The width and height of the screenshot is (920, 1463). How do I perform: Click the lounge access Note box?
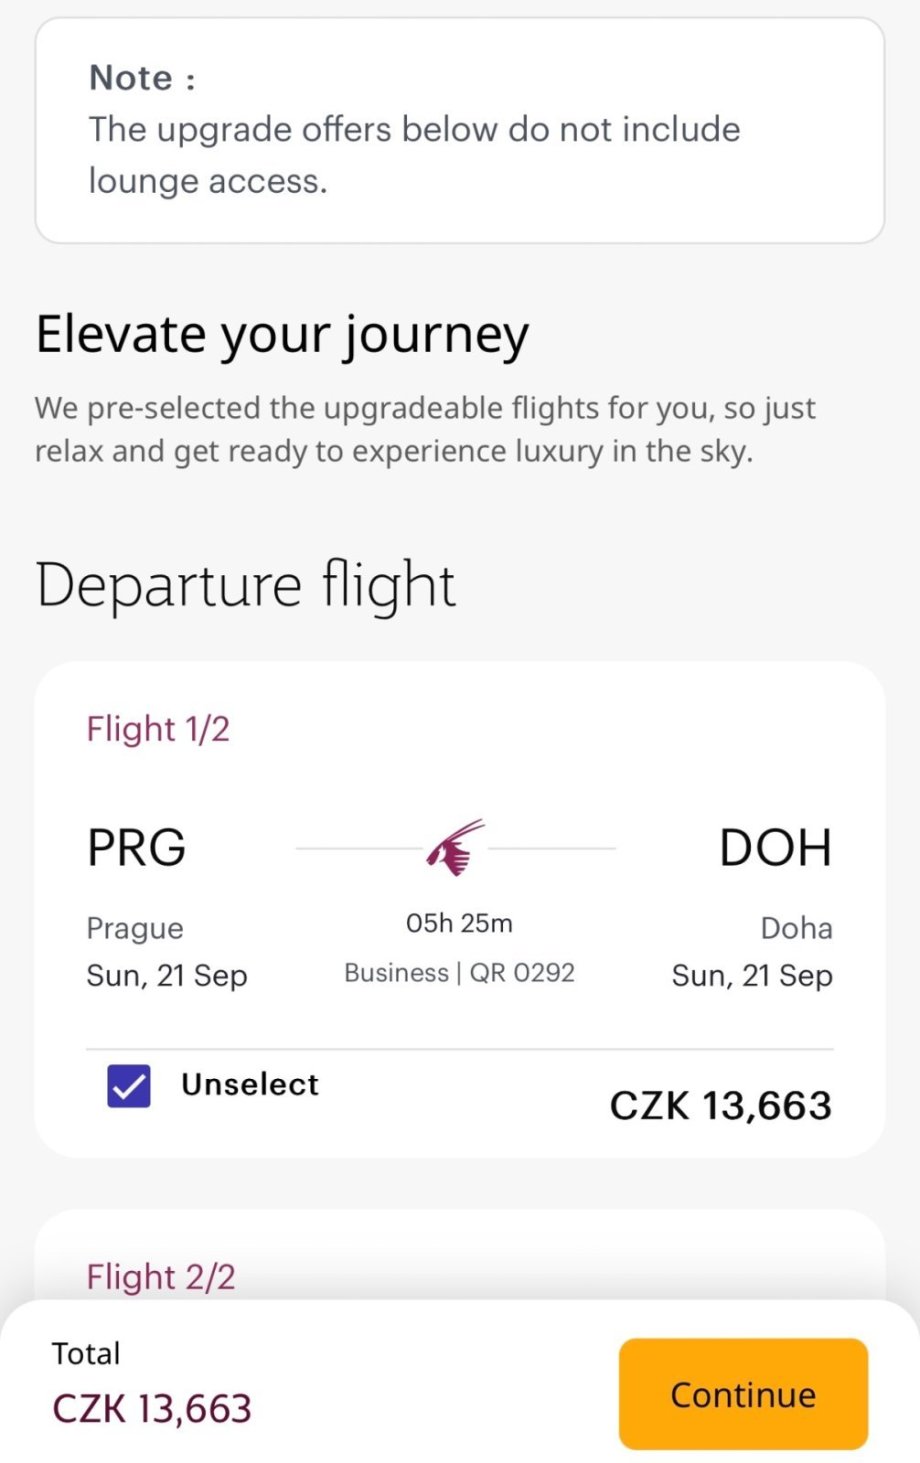tap(459, 131)
